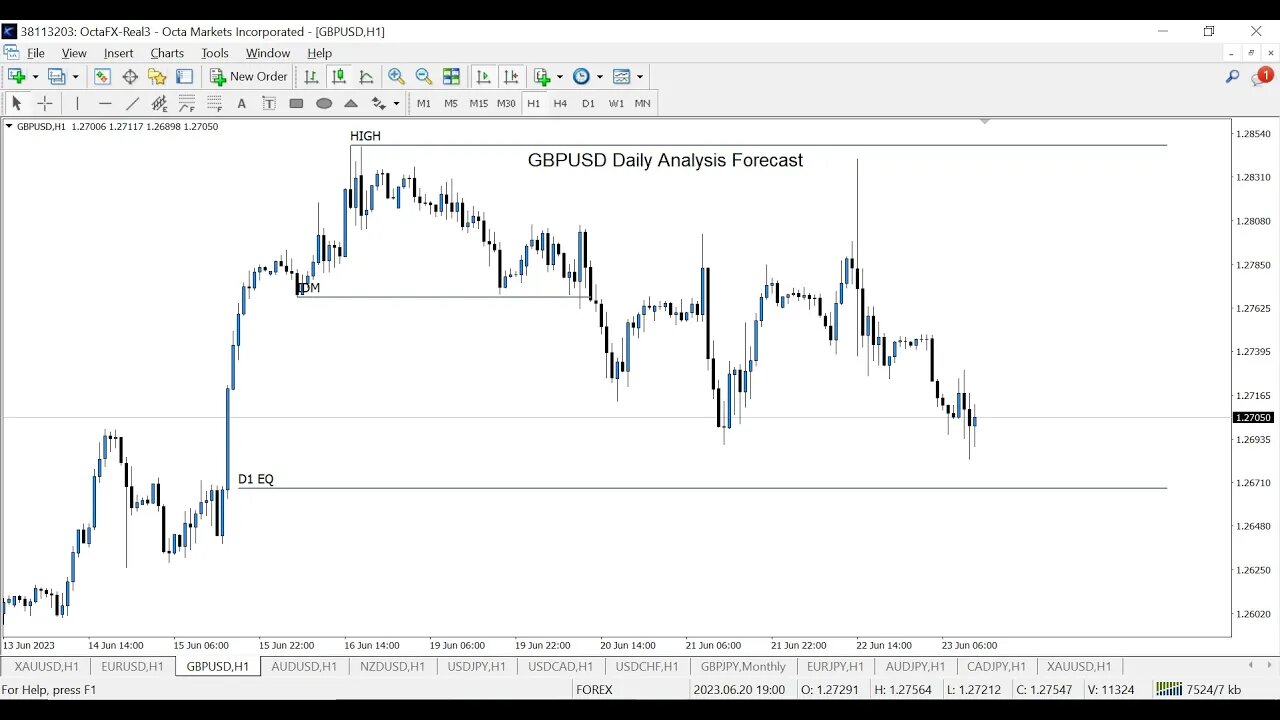Image resolution: width=1280 pixels, height=720 pixels.
Task: Switch timeframe to H4
Action: point(560,103)
